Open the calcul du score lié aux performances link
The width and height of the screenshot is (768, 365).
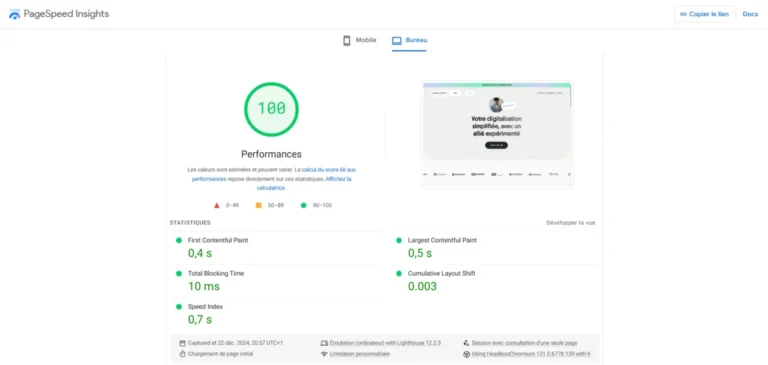click(x=274, y=174)
